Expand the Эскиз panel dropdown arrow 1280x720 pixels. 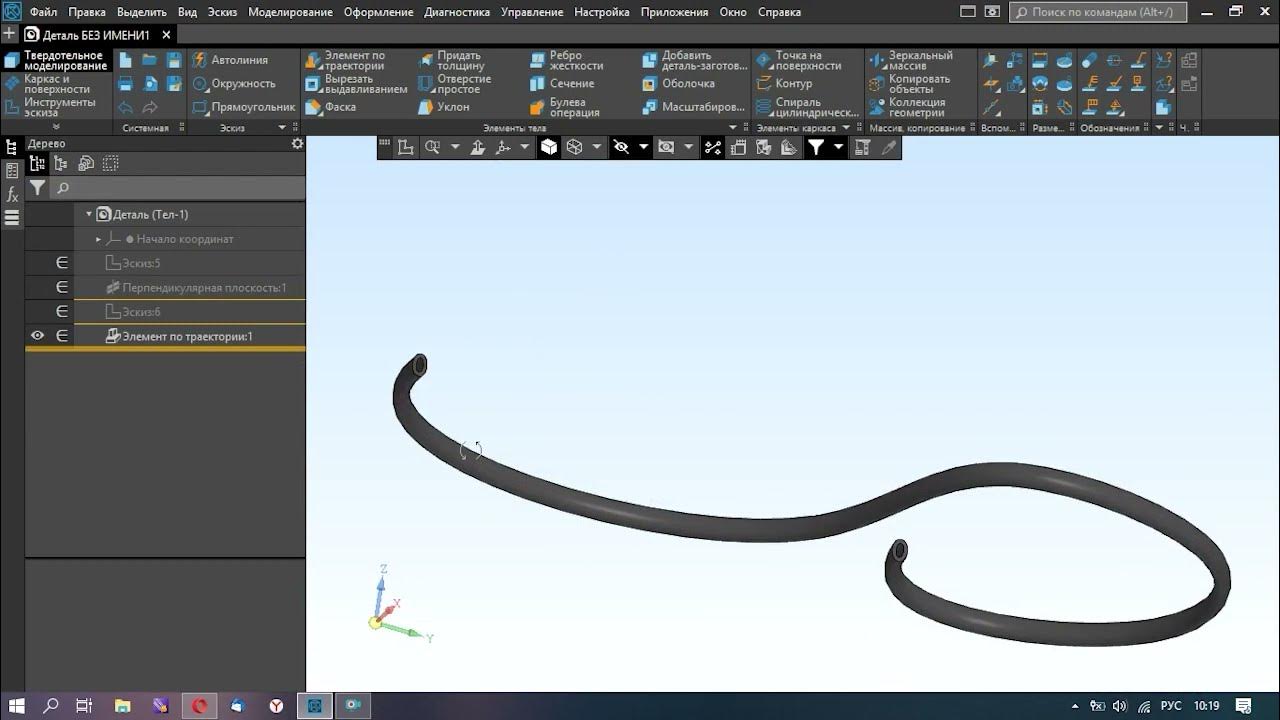[x=282, y=128]
